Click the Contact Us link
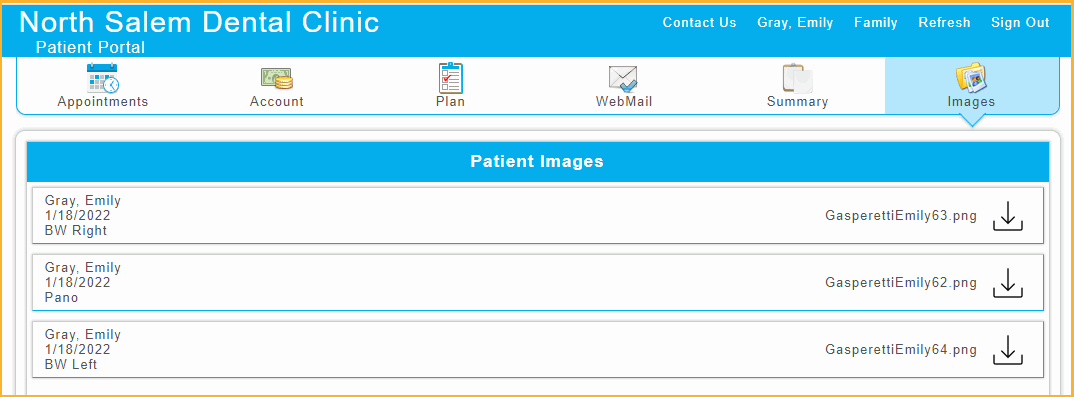This screenshot has height=397, width=1074. [699, 23]
